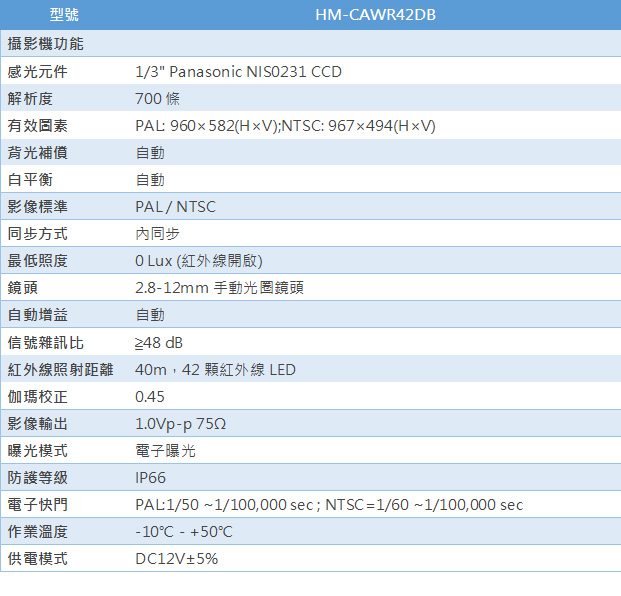Click the 1.0Vp-p 75Ω video output value
Screen dimensions: 621x596
181,424
